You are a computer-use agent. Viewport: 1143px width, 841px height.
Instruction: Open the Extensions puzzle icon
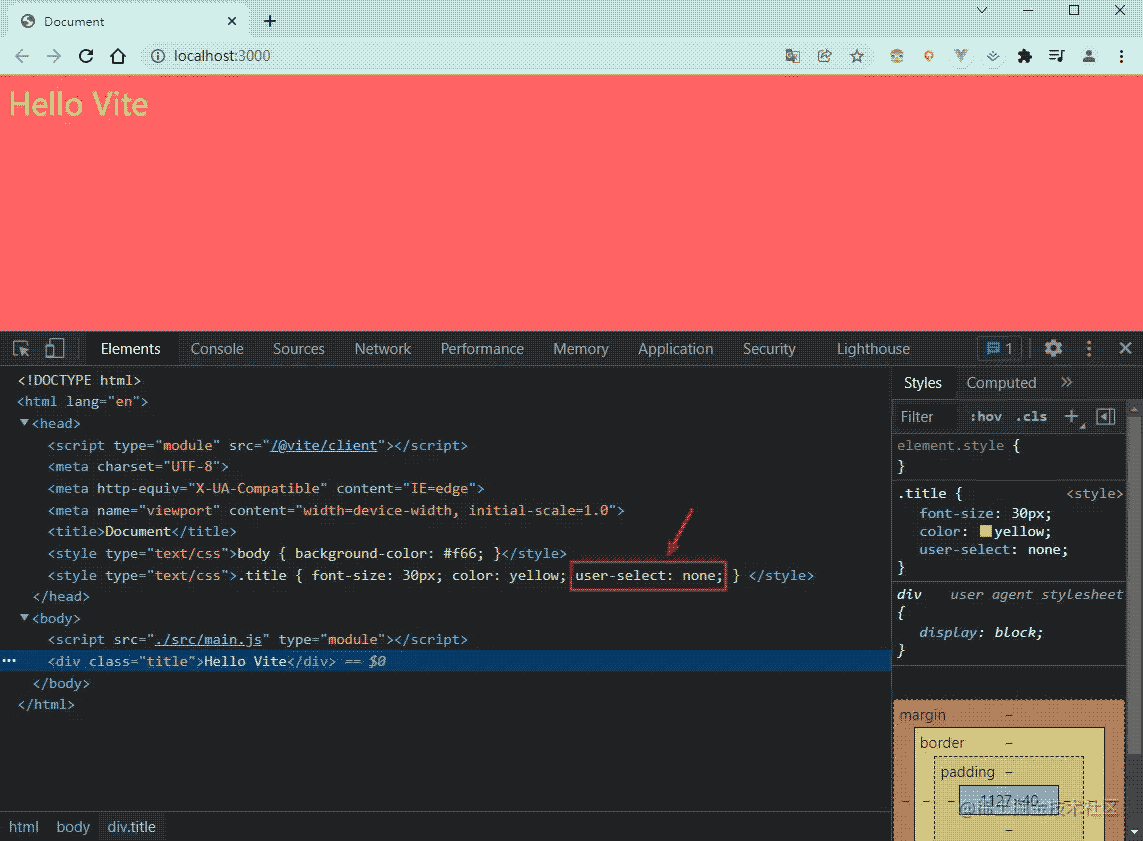pyautogui.click(x=1024, y=56)
